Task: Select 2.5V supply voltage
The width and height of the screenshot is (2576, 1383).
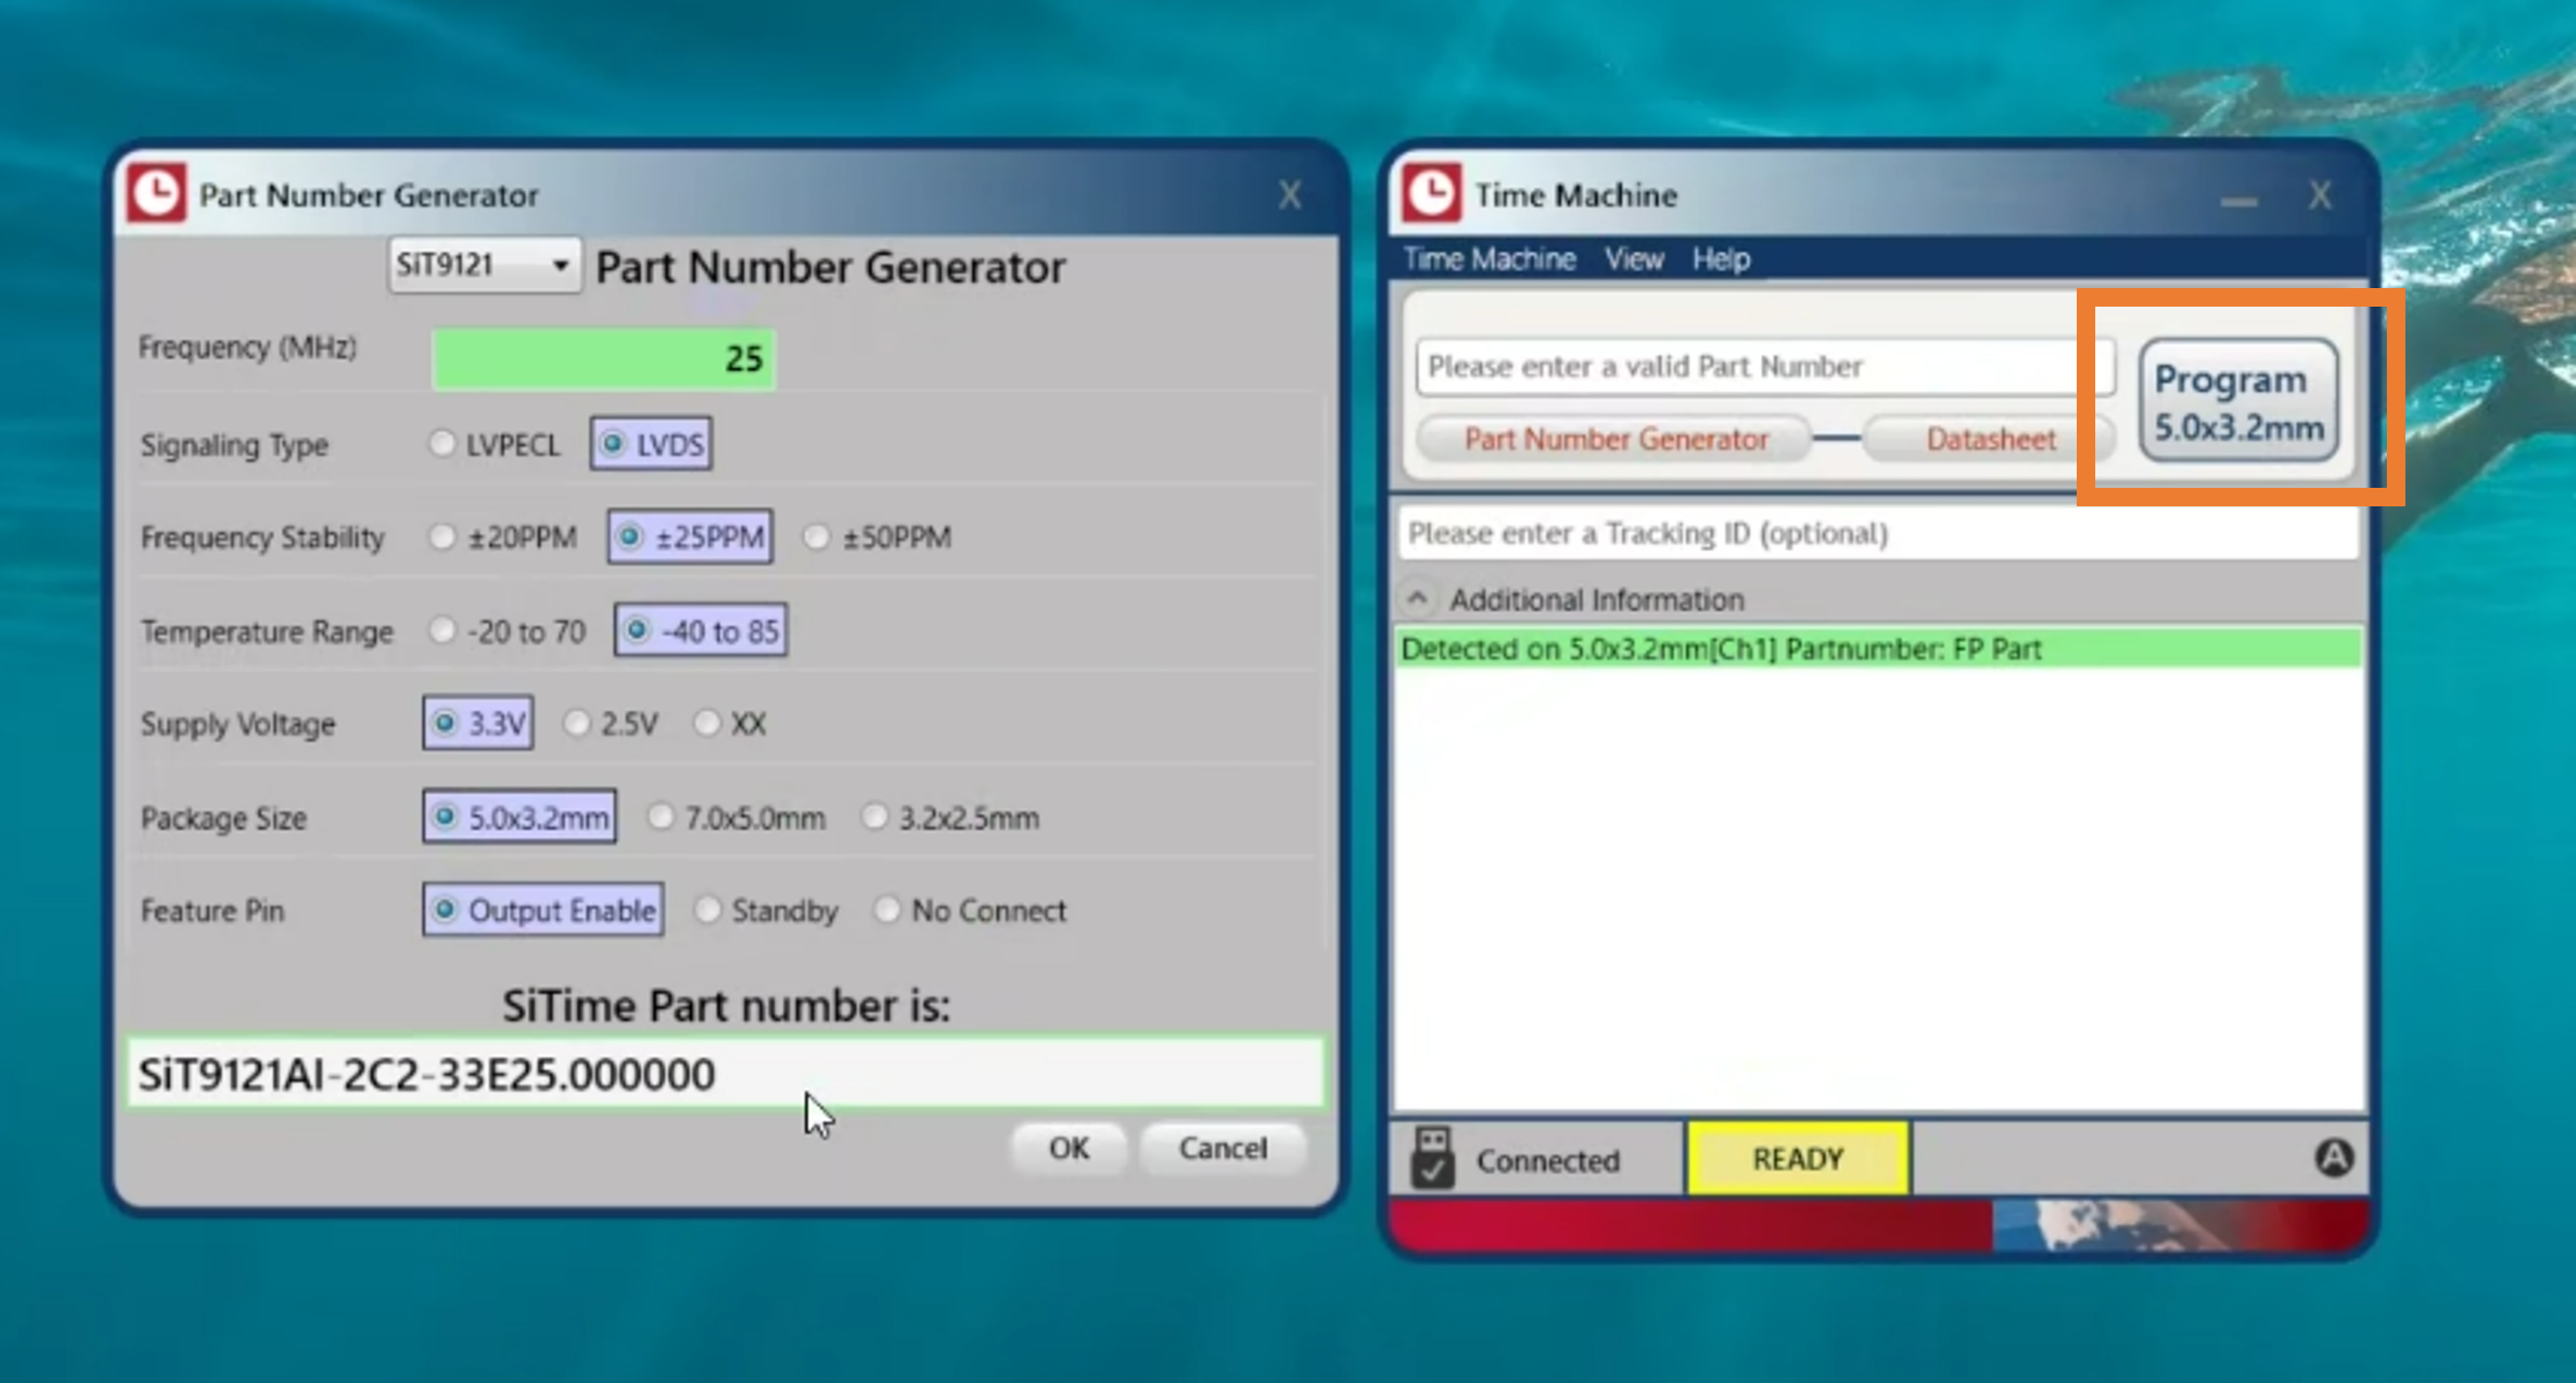Action: click(x=610, y=723)
